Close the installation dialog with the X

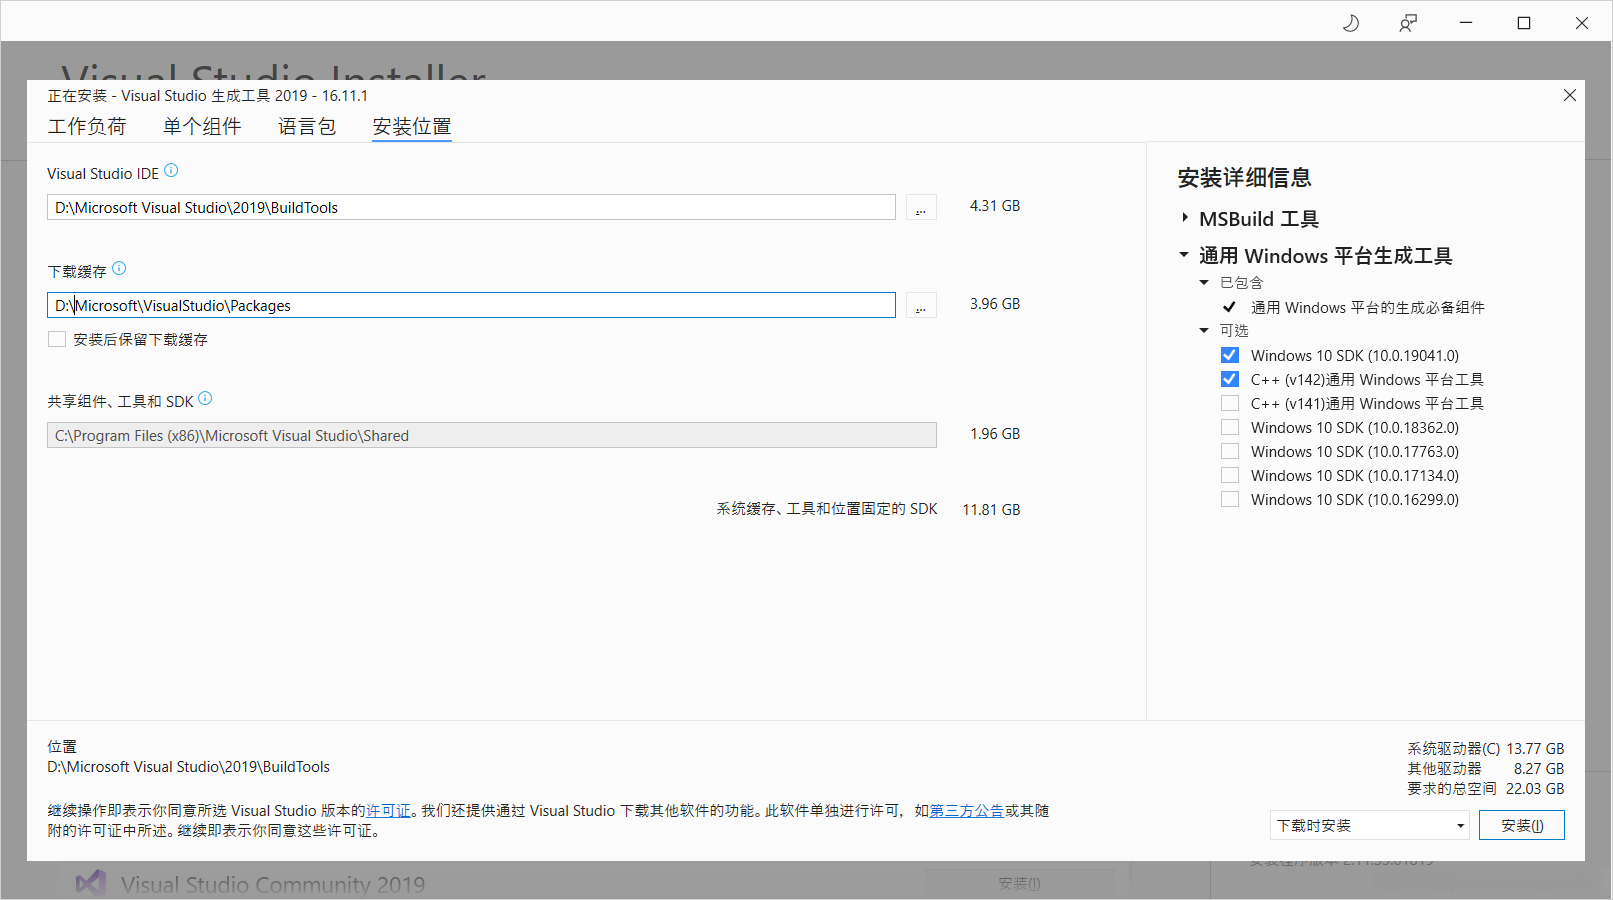(x=1570, y=95)
